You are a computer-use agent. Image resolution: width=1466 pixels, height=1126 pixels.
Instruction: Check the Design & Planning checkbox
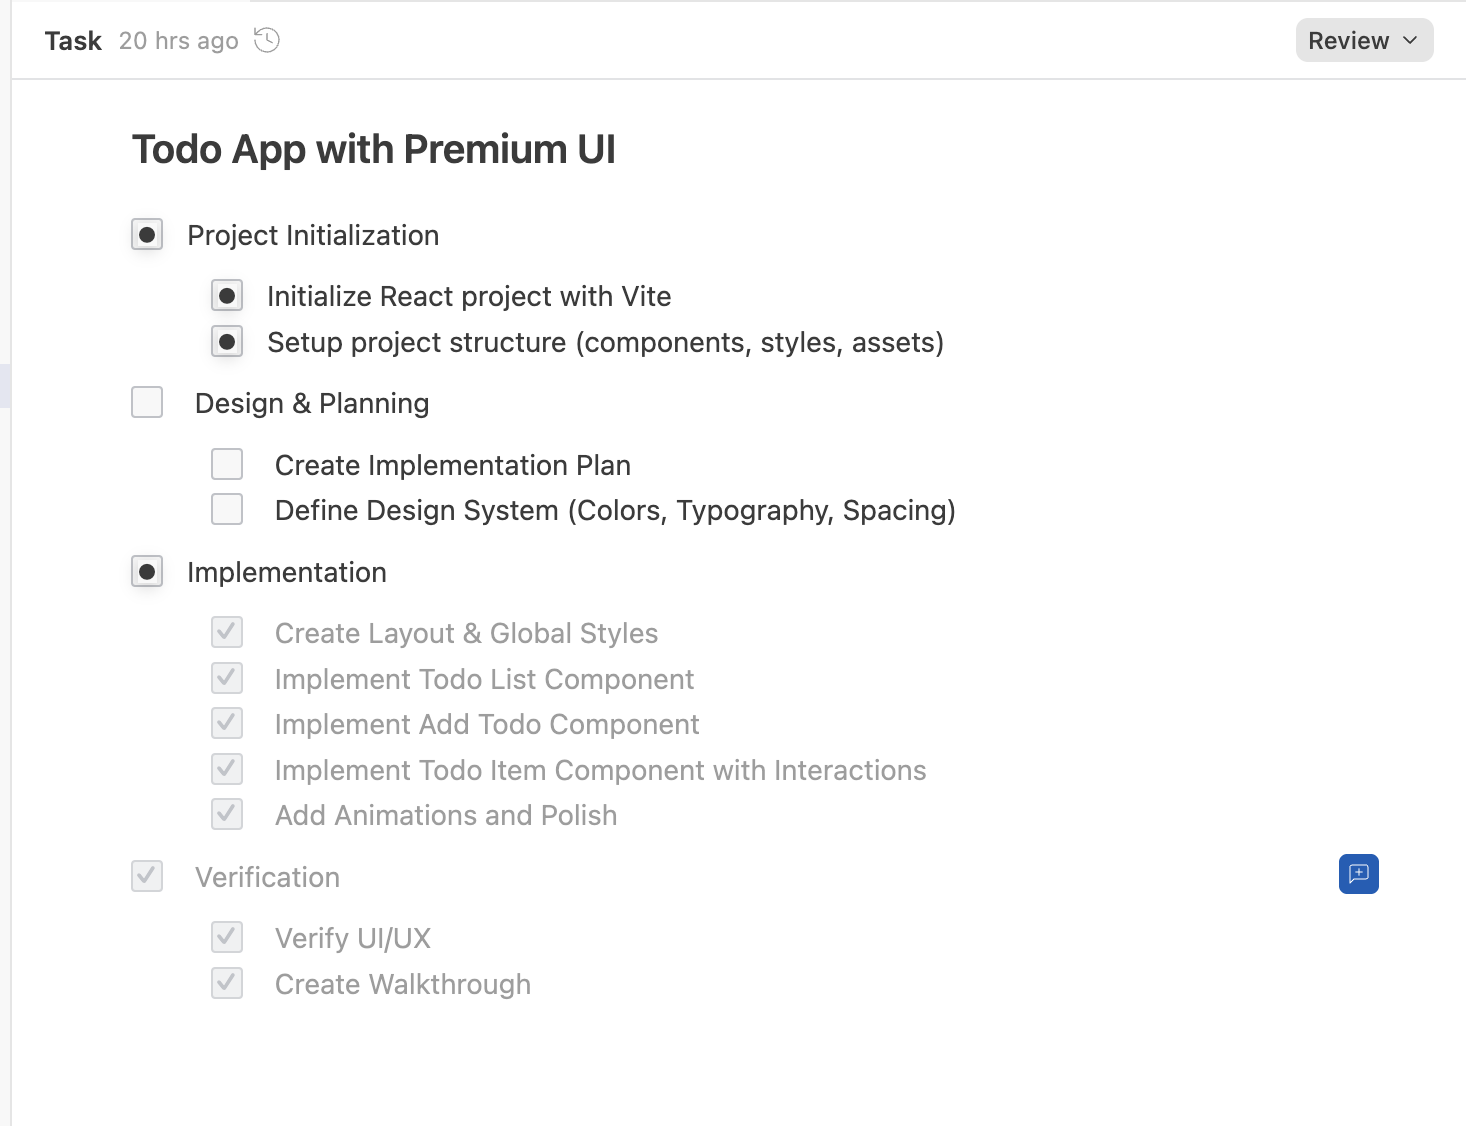(147, 403)
